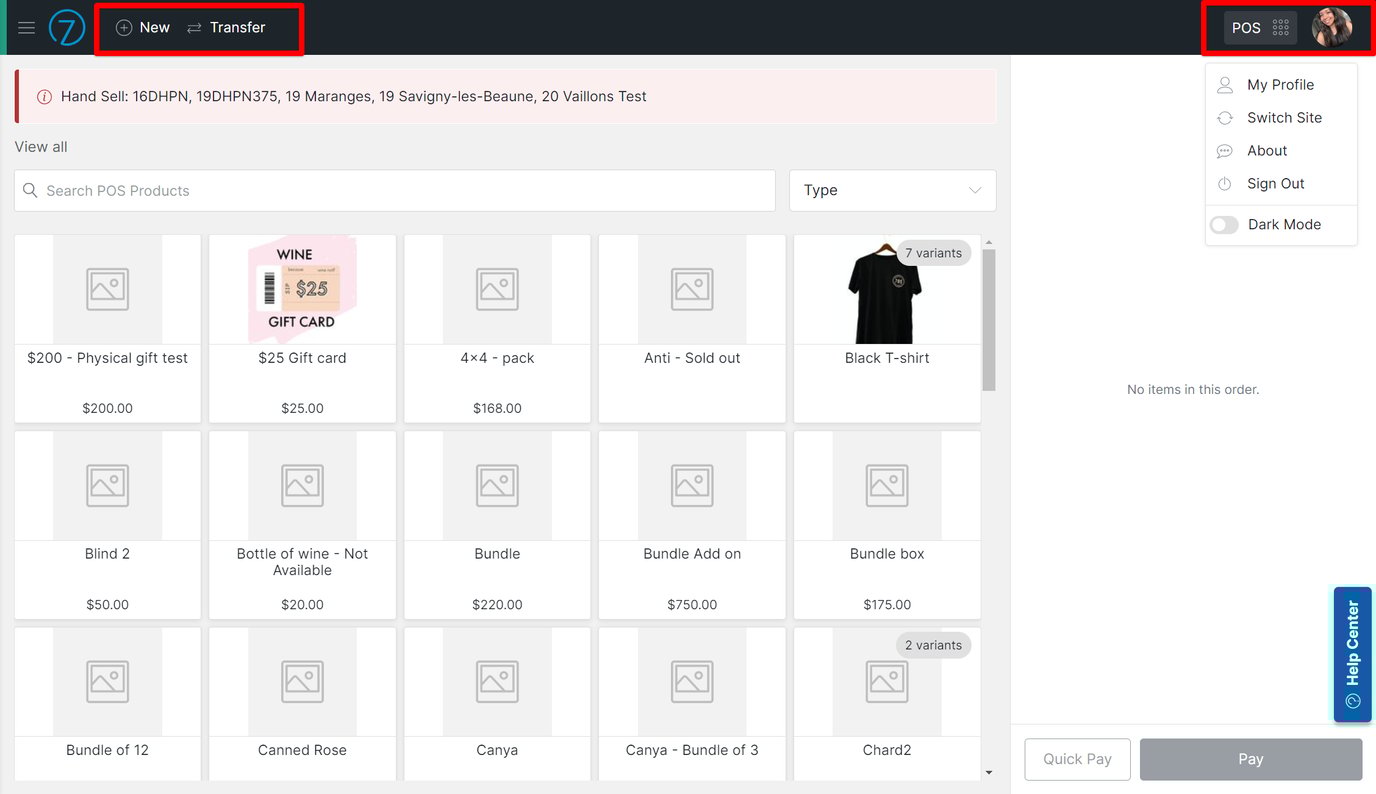Choose Sign Out from the account menu

tap(1275, 183)
